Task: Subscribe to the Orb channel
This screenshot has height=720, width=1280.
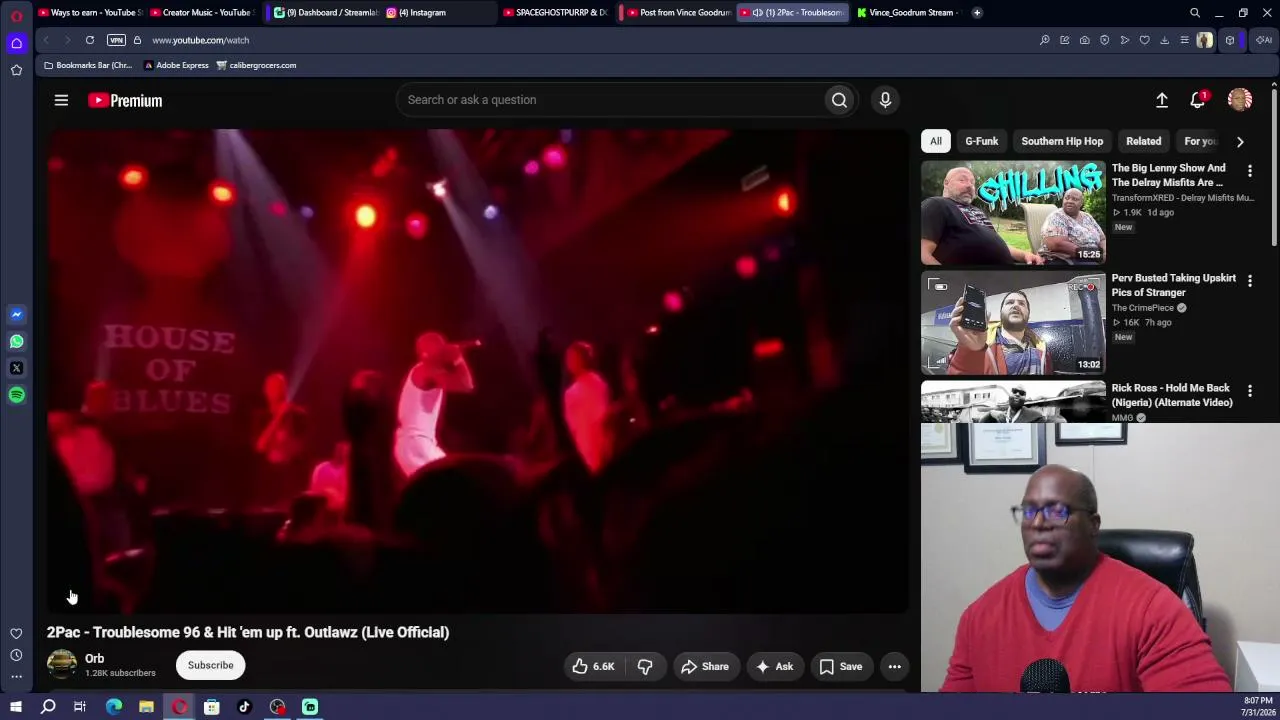Action: [210, 665]
